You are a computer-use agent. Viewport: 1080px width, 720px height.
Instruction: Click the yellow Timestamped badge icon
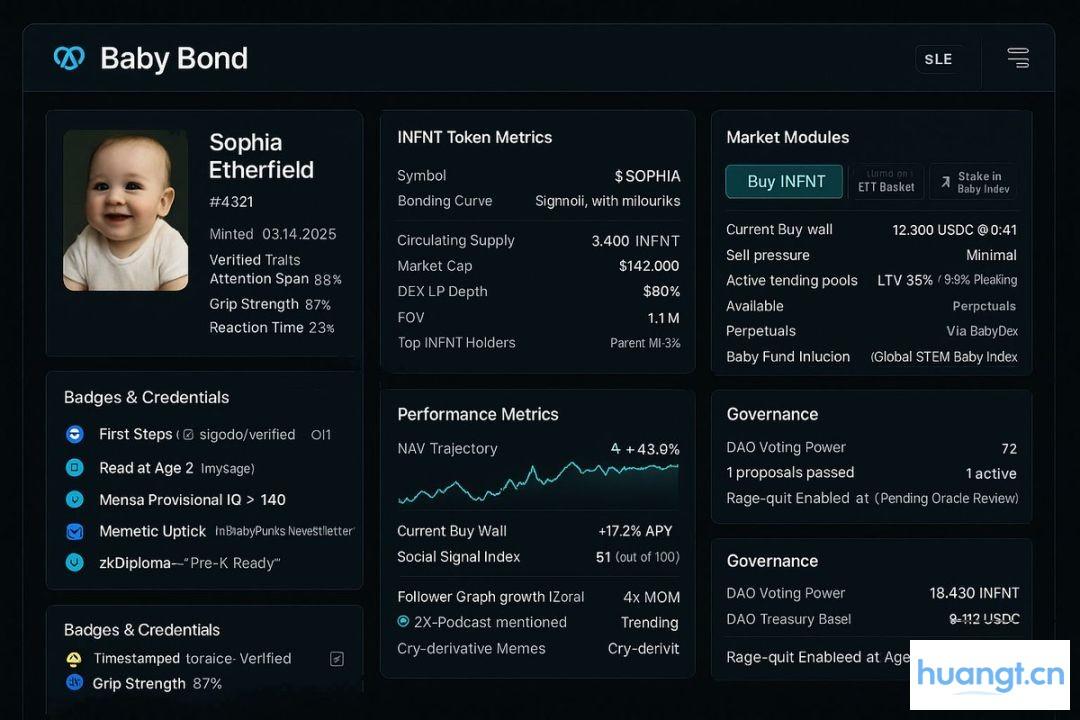[74, 658]
